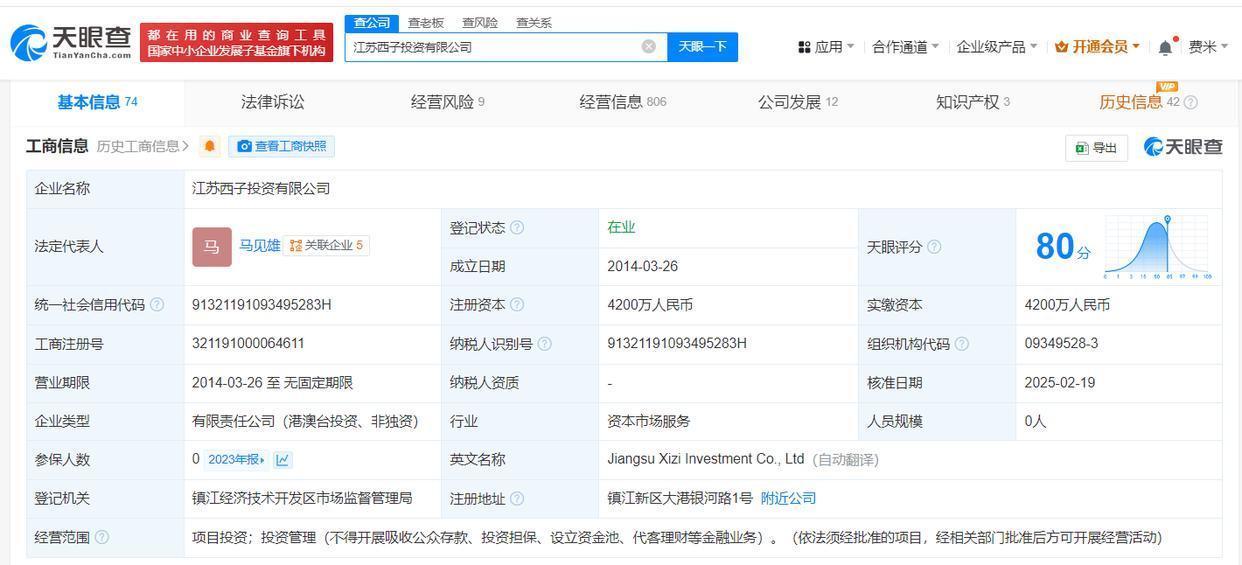Open the 合作通道 dropdown
Image resolution: width=1242 pixels, height=565 pixels.
tap(905, 47)
